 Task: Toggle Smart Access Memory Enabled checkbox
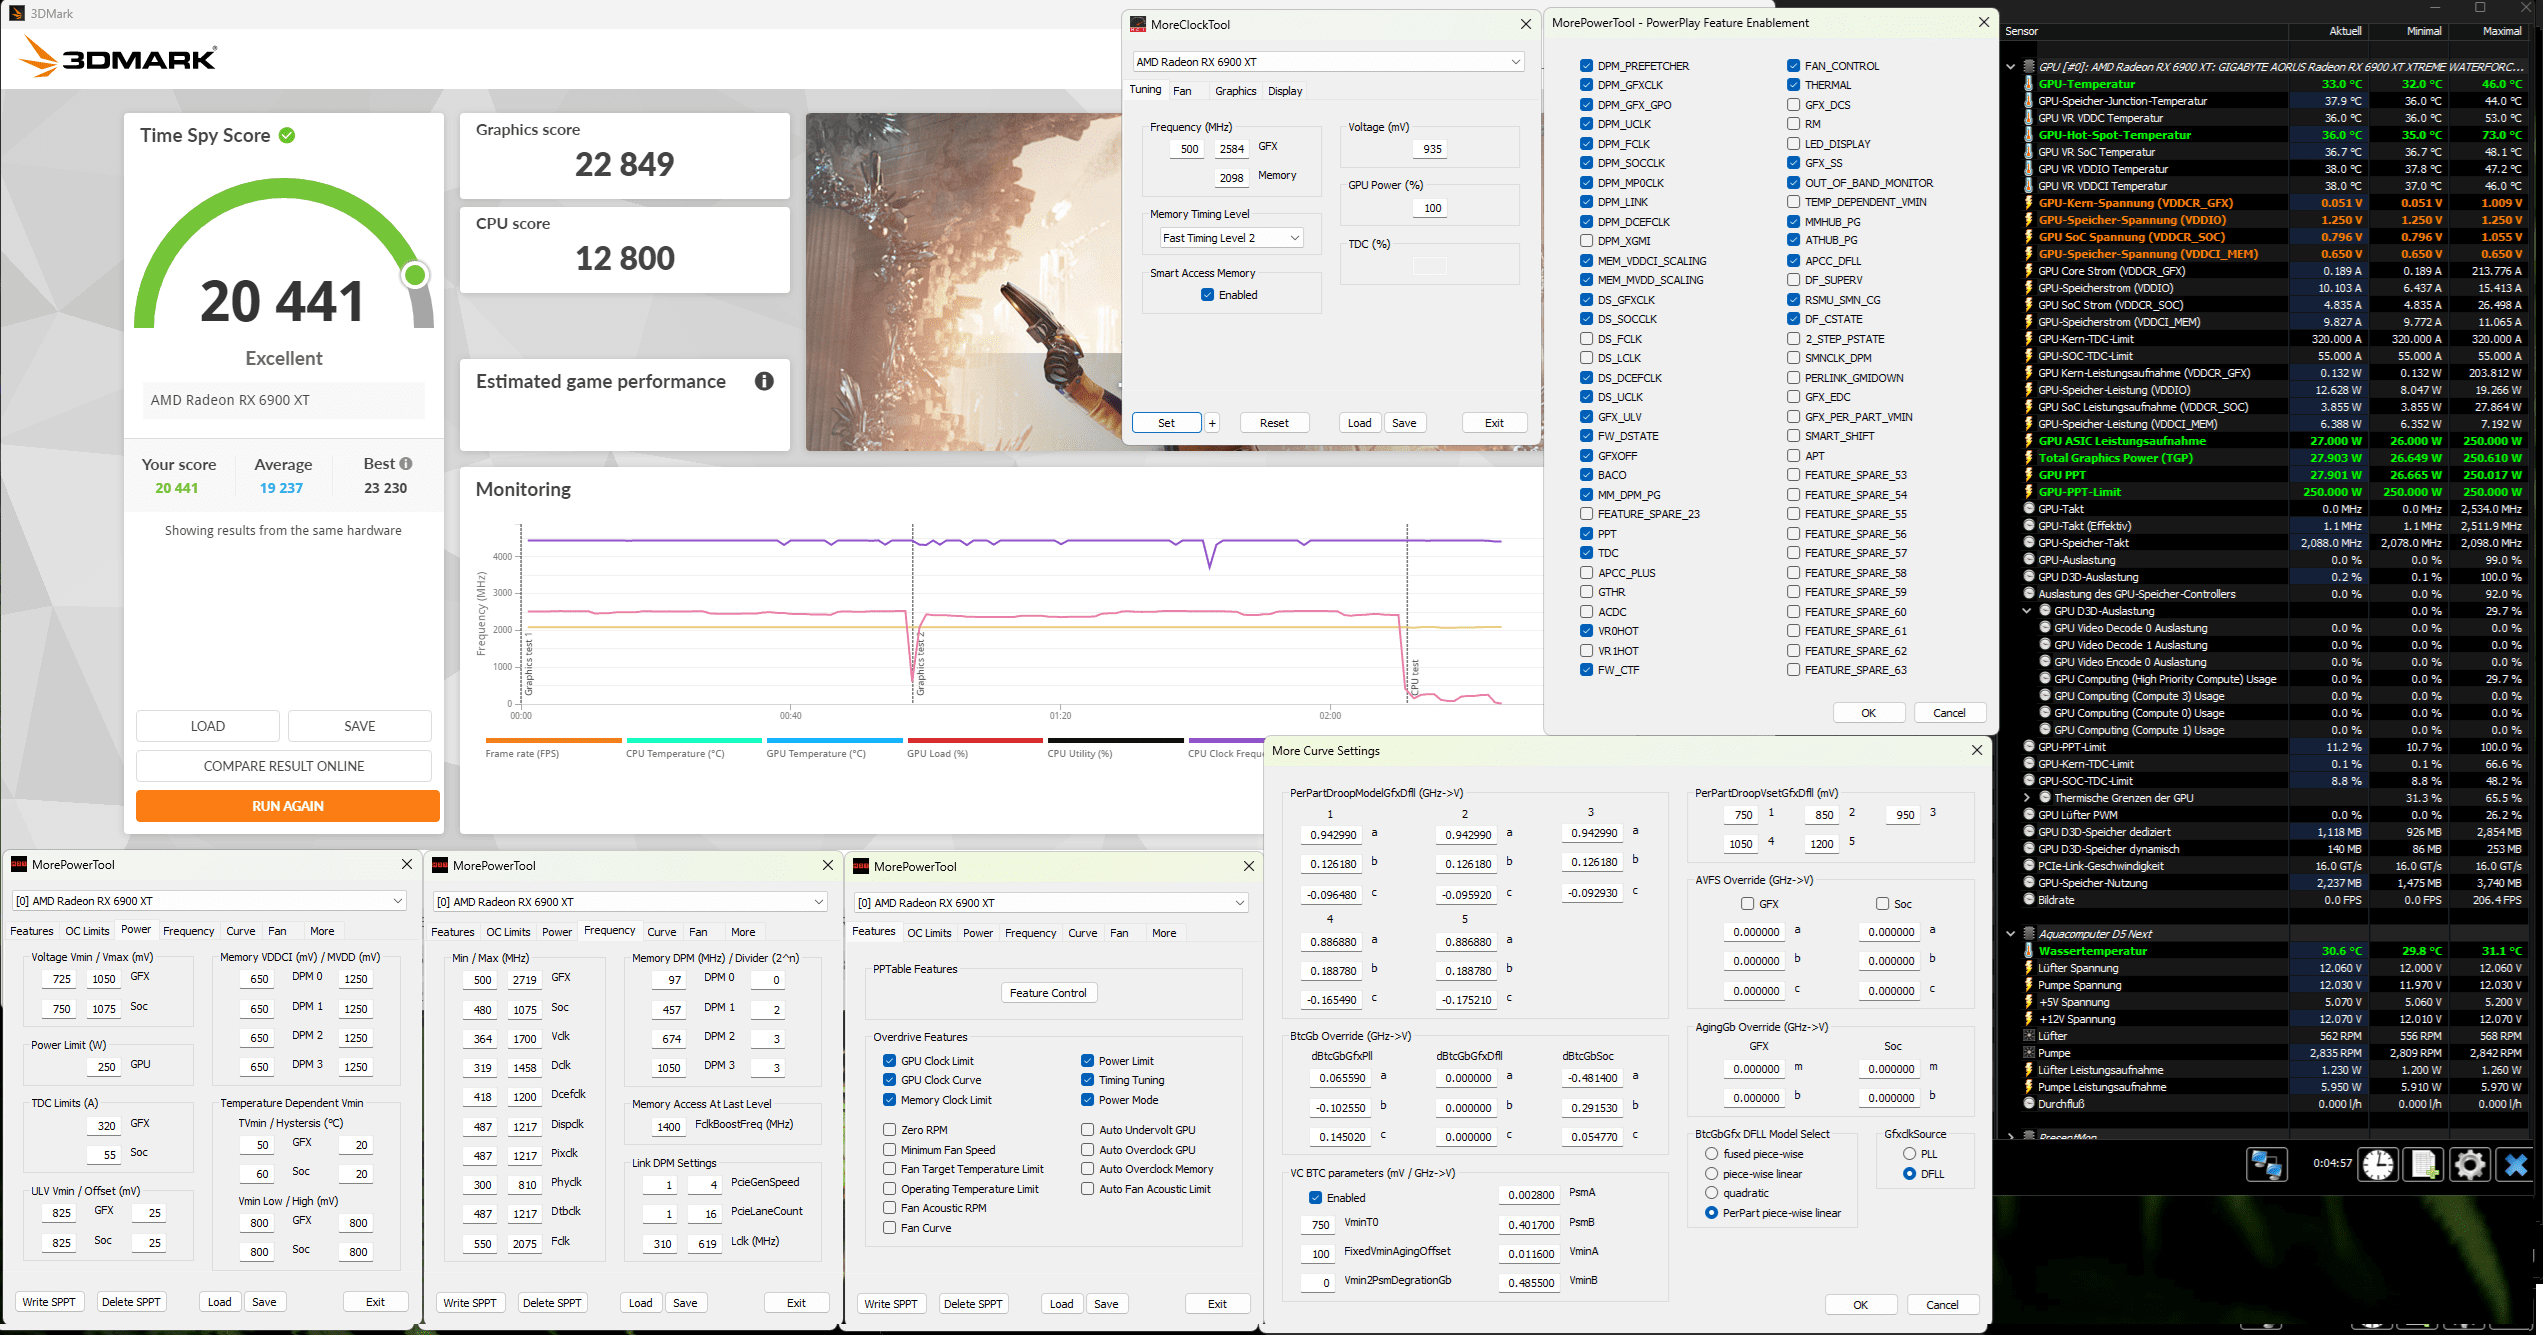tap(1208, 295)
